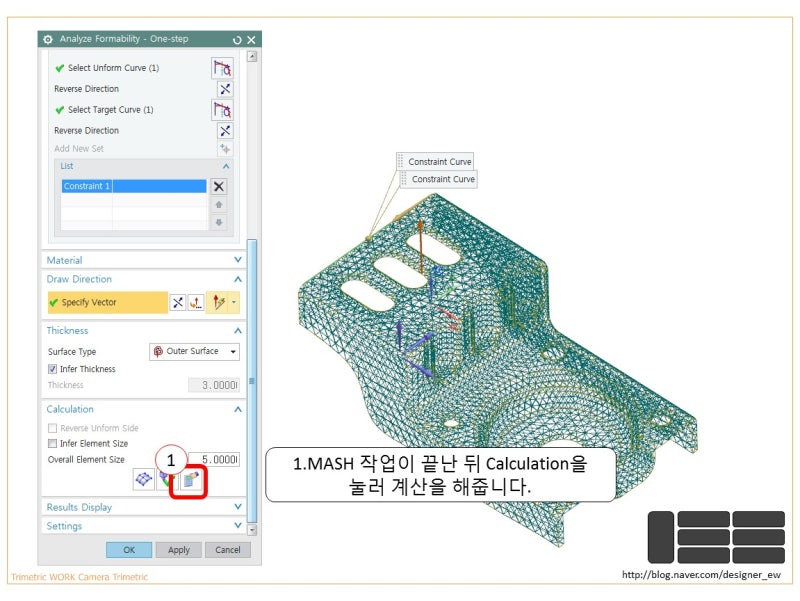Click the dialog vertical scrollbar thumb
This screenshot has height=601, width=800.
tap(252, 381)
